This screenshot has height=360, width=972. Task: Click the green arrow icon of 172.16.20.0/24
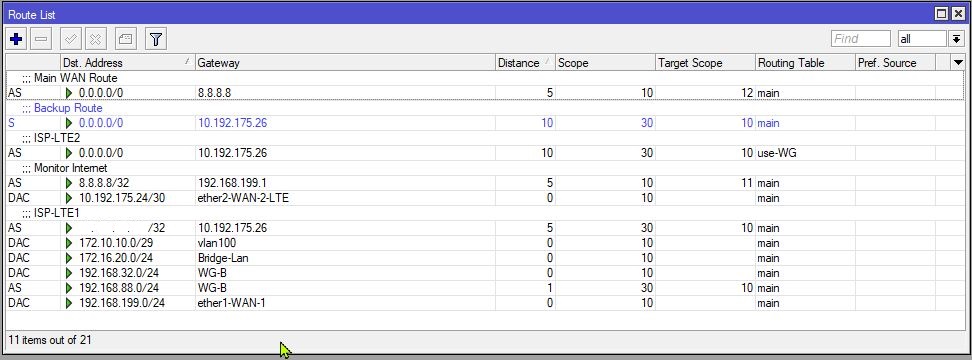coord(69,258)
